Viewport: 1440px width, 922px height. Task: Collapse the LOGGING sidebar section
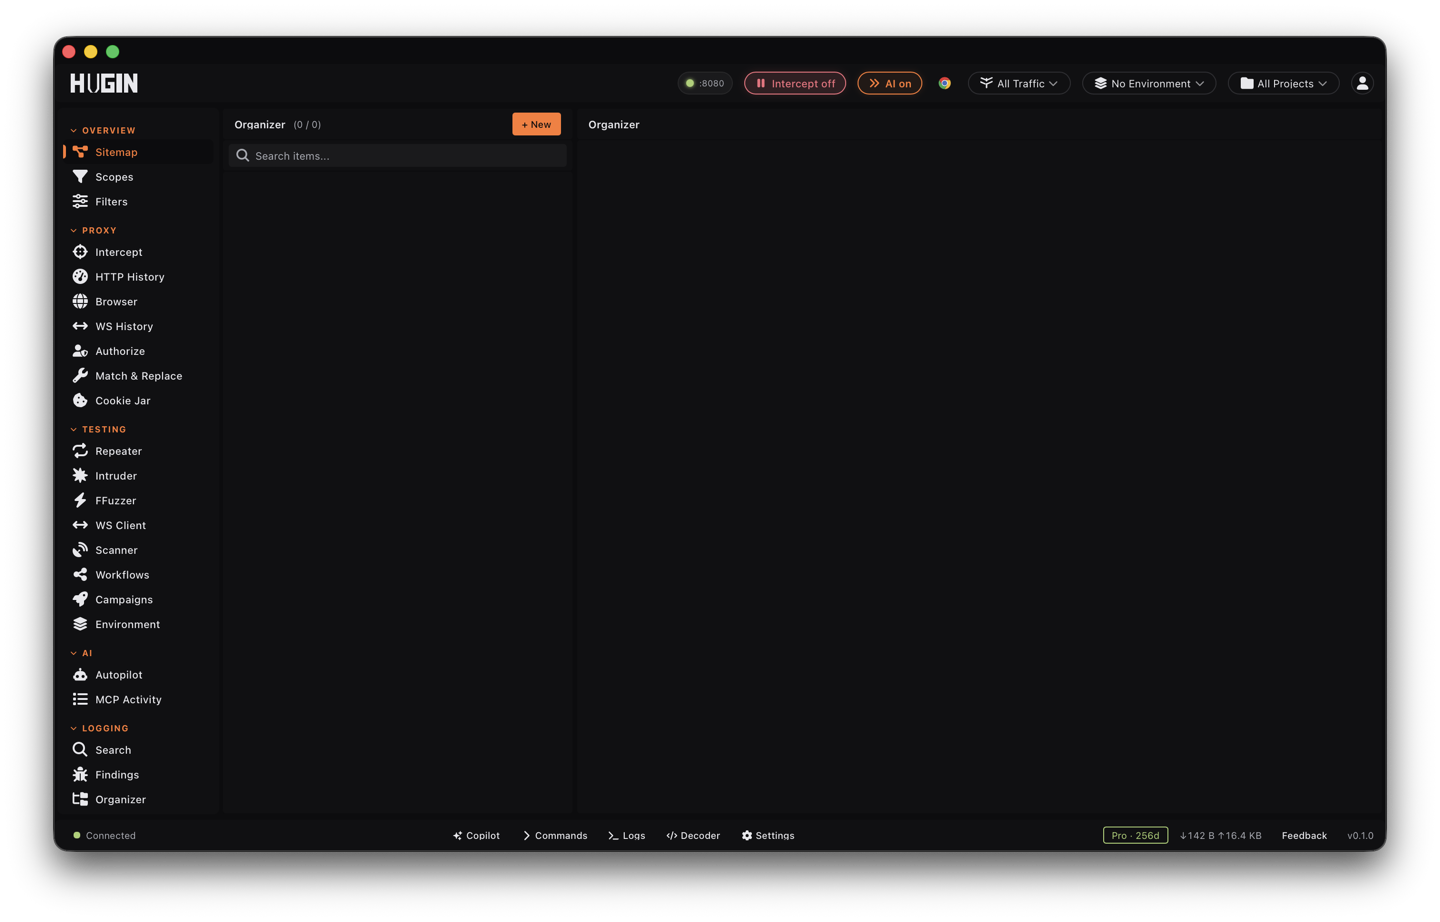(x=99, y=728)
